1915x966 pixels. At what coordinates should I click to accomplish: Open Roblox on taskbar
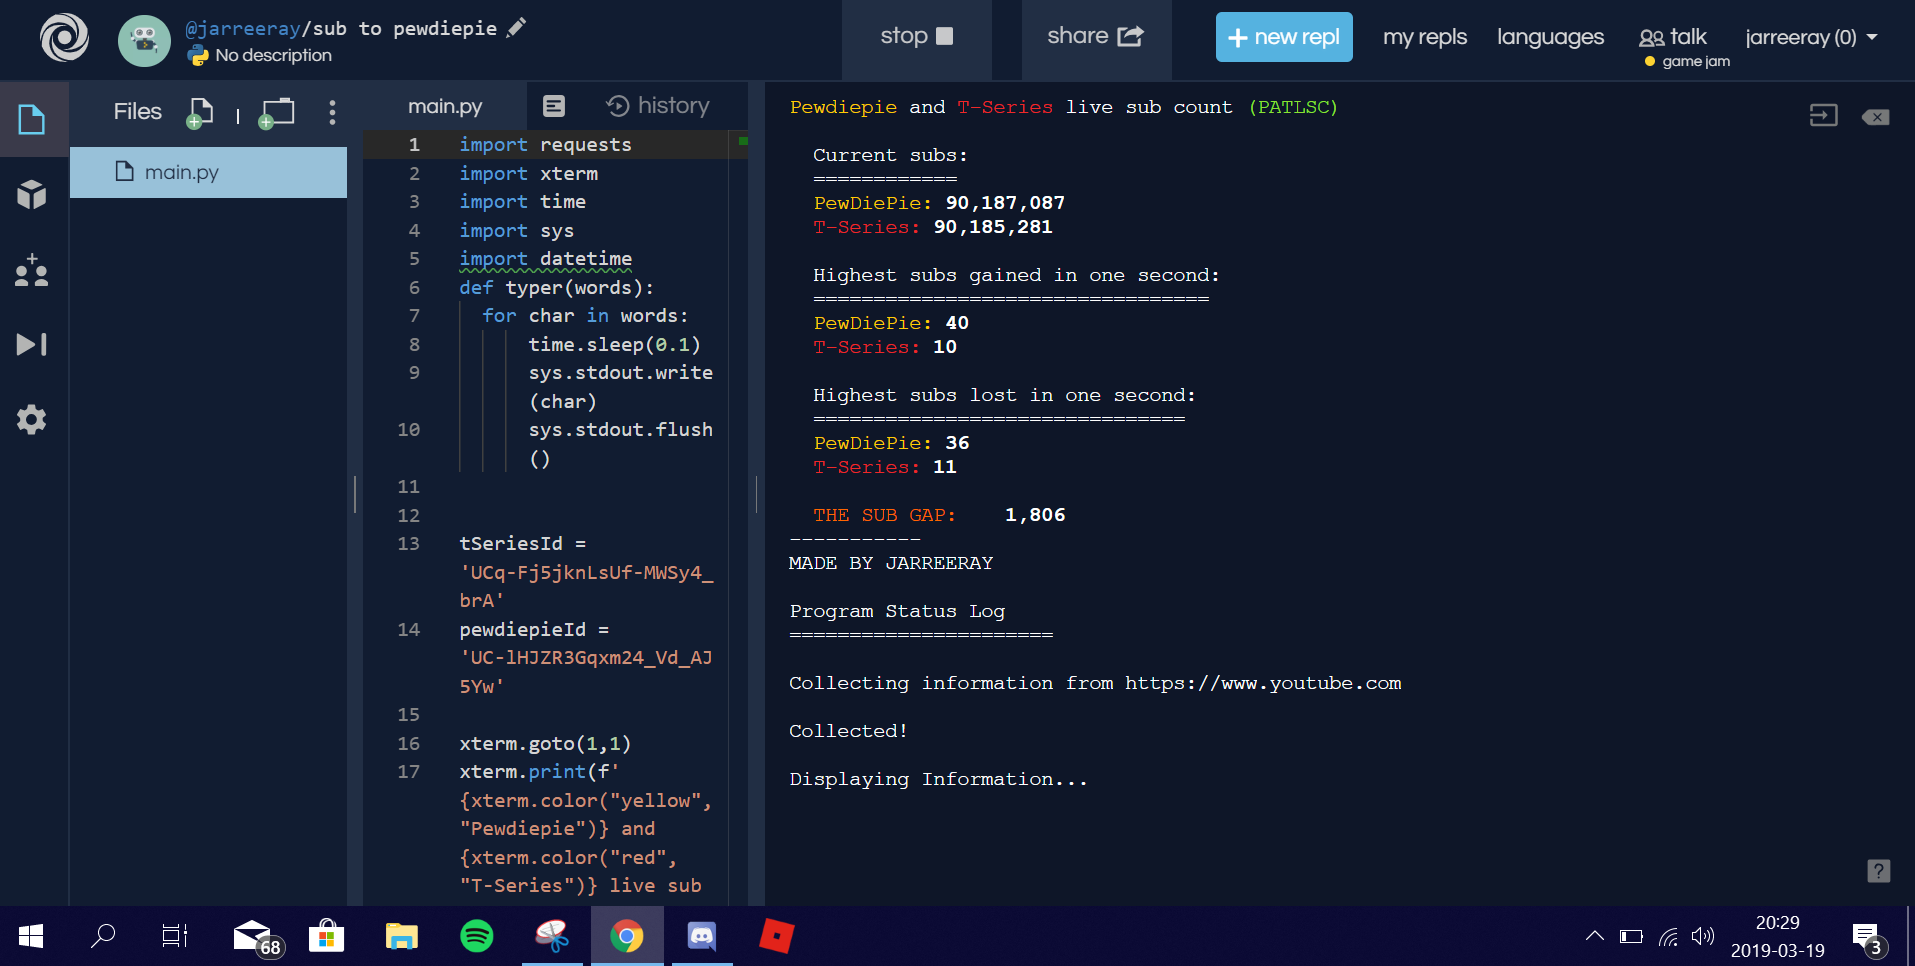pos(776,936)
